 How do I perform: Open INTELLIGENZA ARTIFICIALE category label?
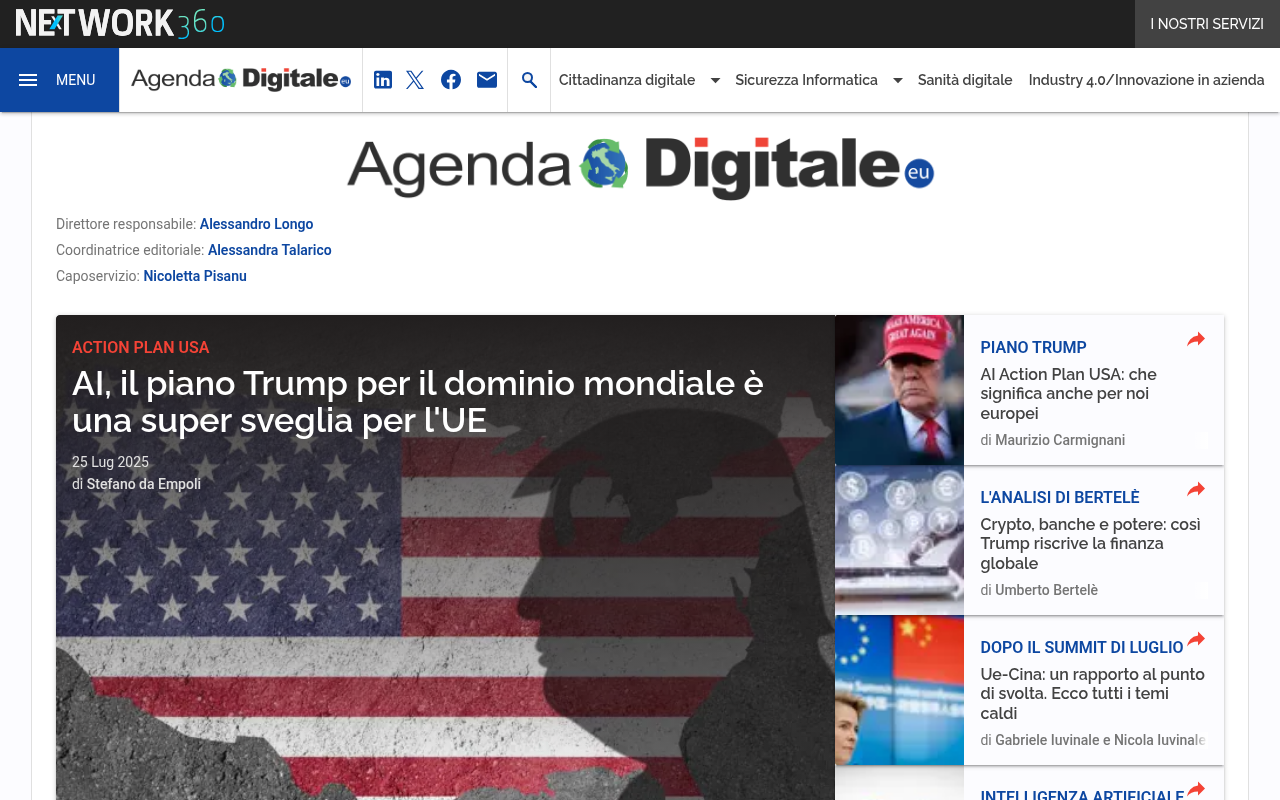point(1082,796)
